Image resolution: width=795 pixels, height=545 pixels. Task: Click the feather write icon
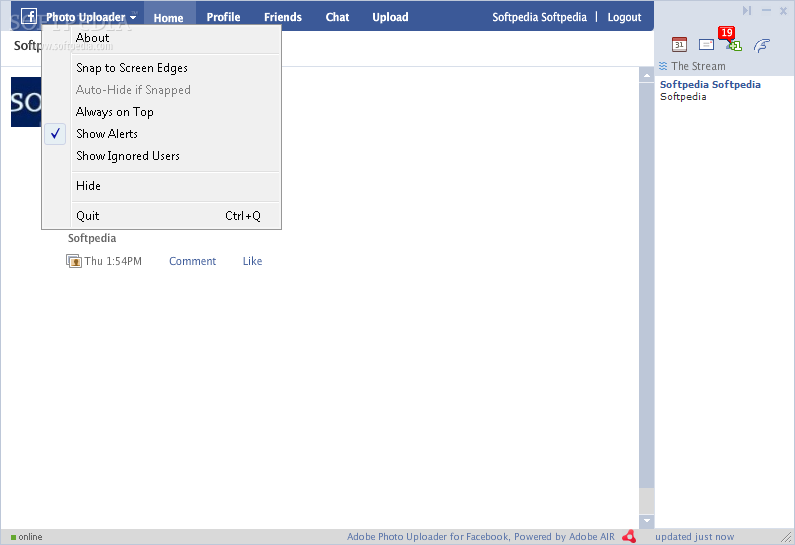[x=762, y=46]
